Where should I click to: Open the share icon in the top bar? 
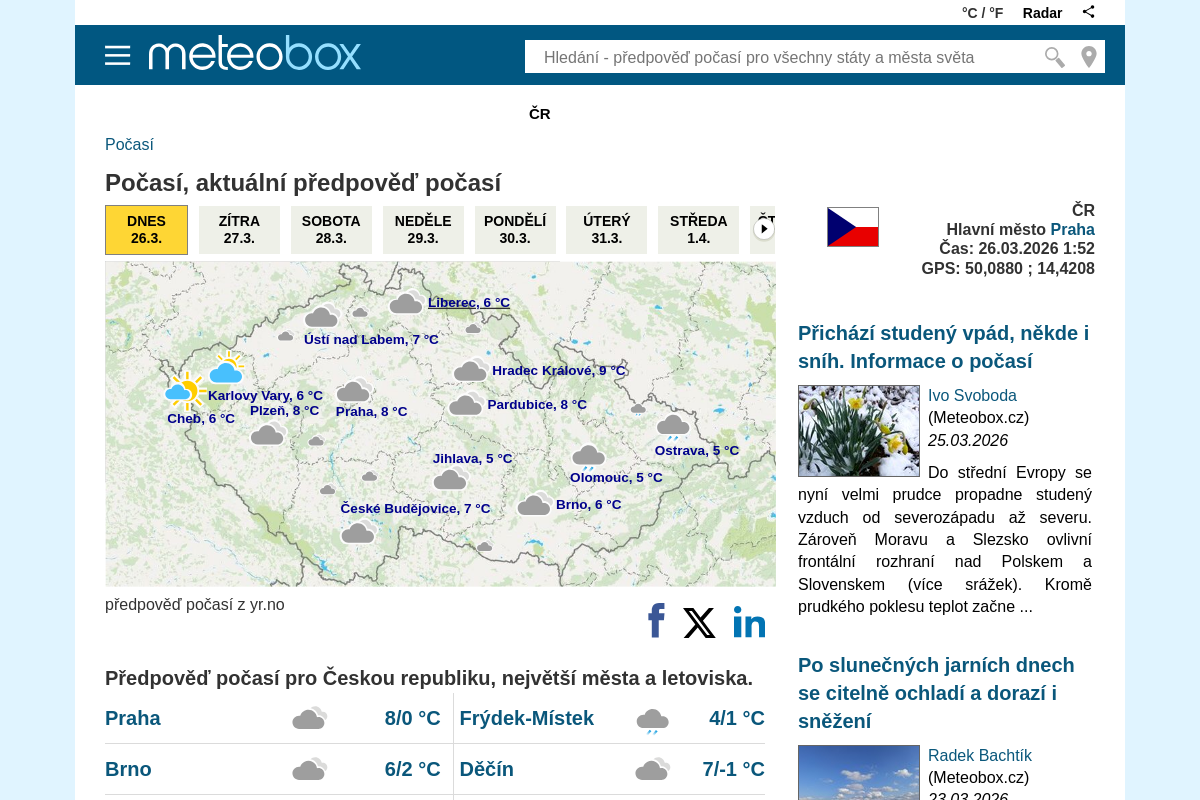point(1088,11)
